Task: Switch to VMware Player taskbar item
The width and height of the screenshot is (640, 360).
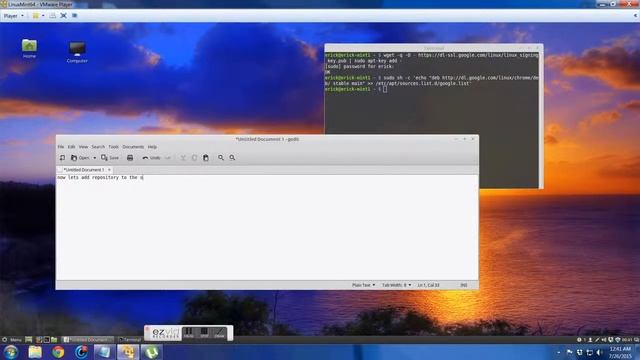Action: tap(128, 352)
